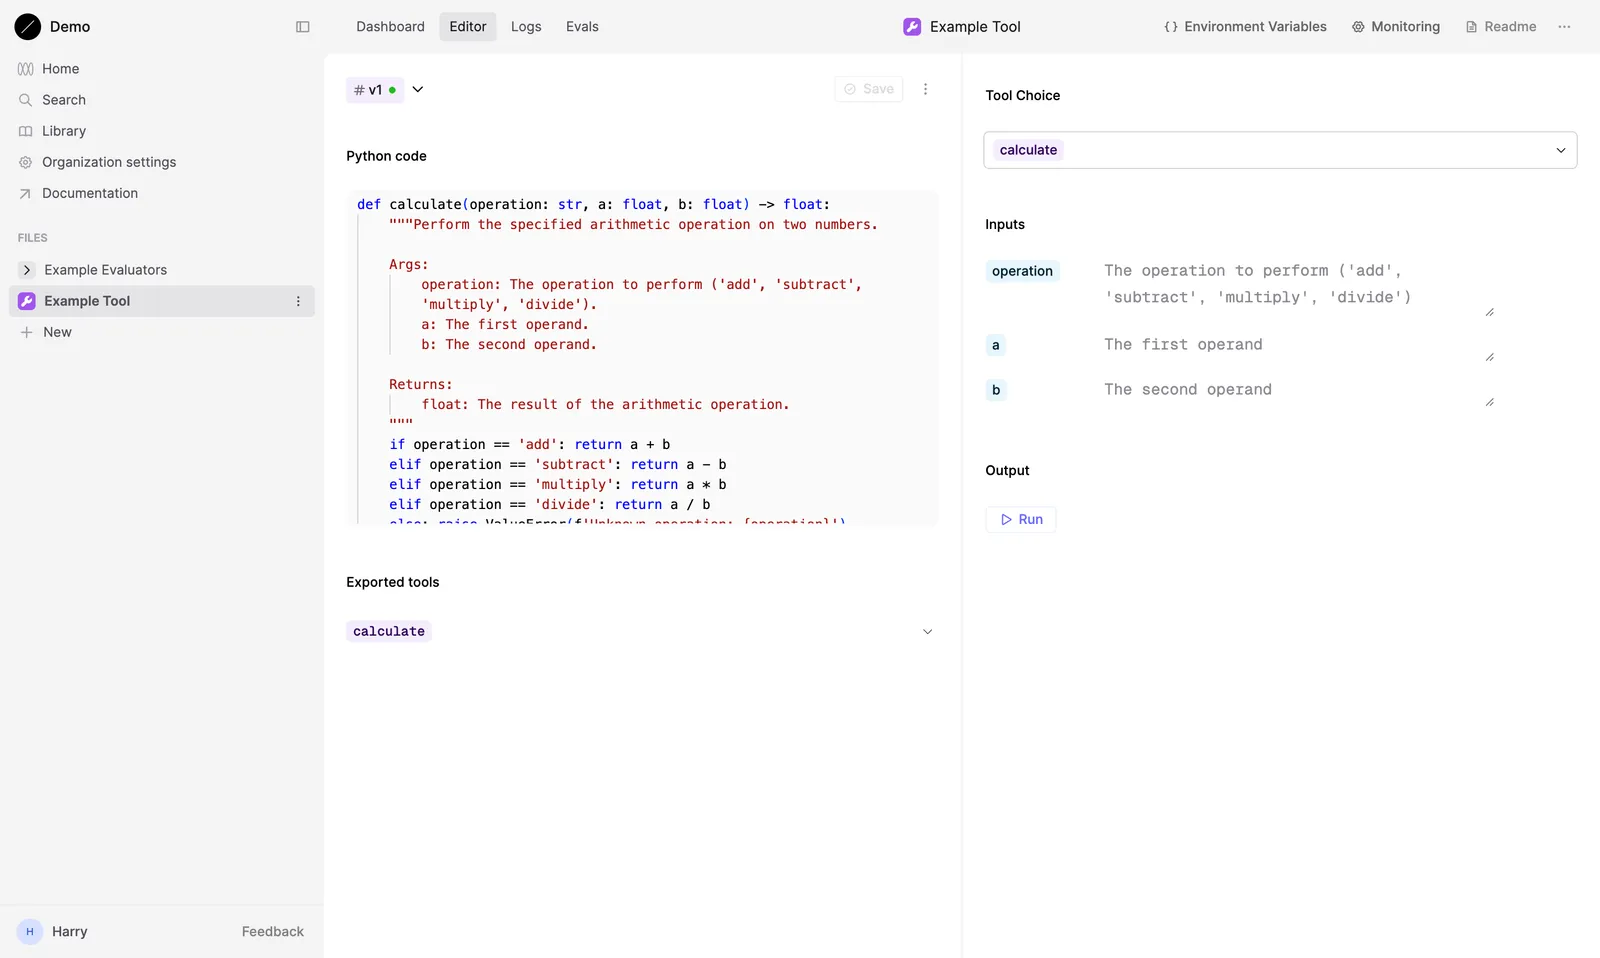Open the Readme button
This screenshot has width=1600, height=958.
(x=1500, y=27)
